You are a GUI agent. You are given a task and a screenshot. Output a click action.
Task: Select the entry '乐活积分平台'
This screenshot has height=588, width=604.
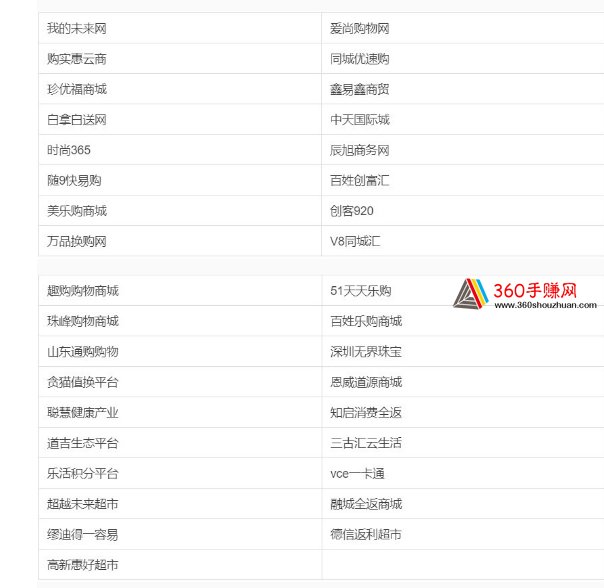click(x=83, y=473)
